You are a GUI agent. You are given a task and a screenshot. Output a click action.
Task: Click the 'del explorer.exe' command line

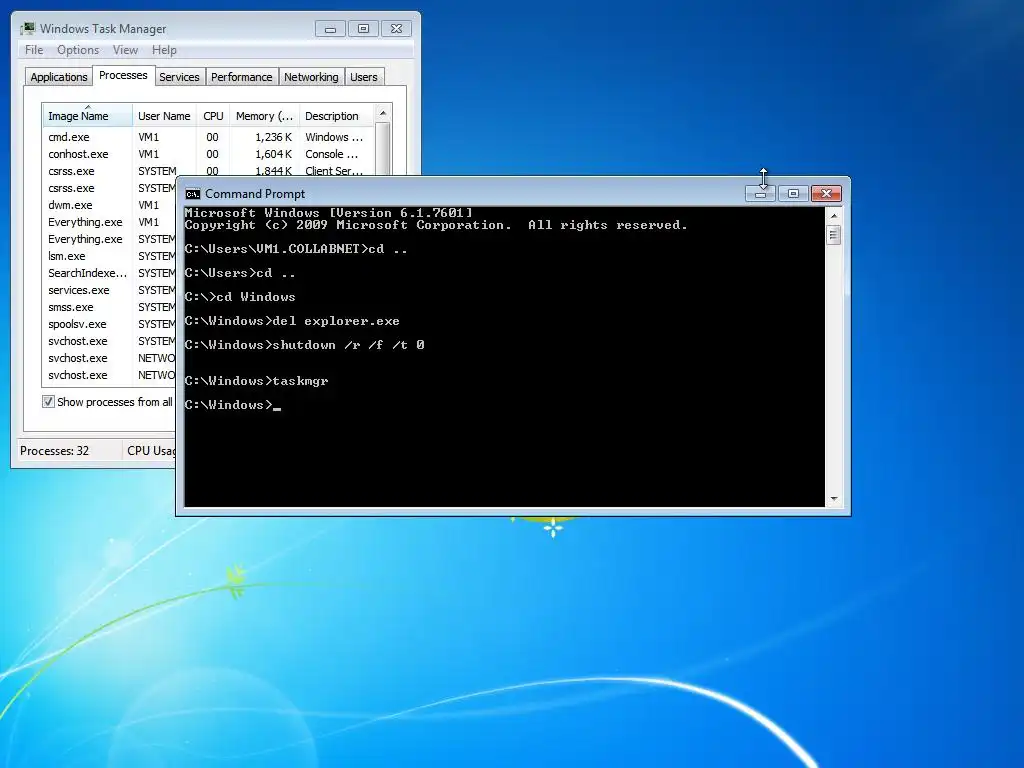[x=292, y=321]
